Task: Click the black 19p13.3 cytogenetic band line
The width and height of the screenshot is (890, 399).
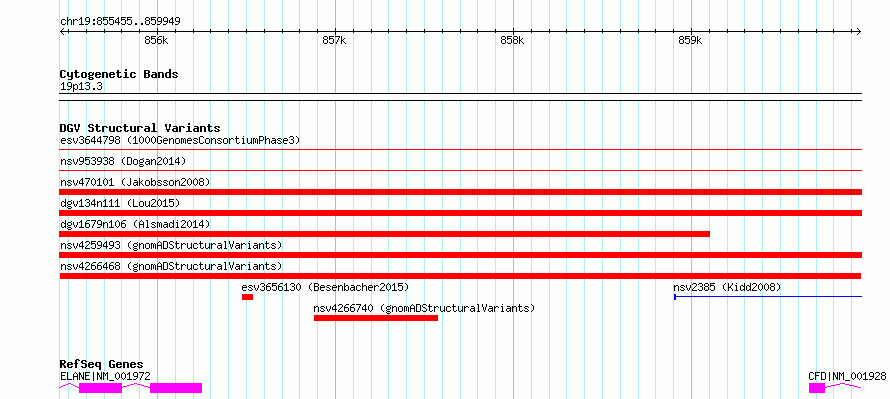Action: click(461, 97)
